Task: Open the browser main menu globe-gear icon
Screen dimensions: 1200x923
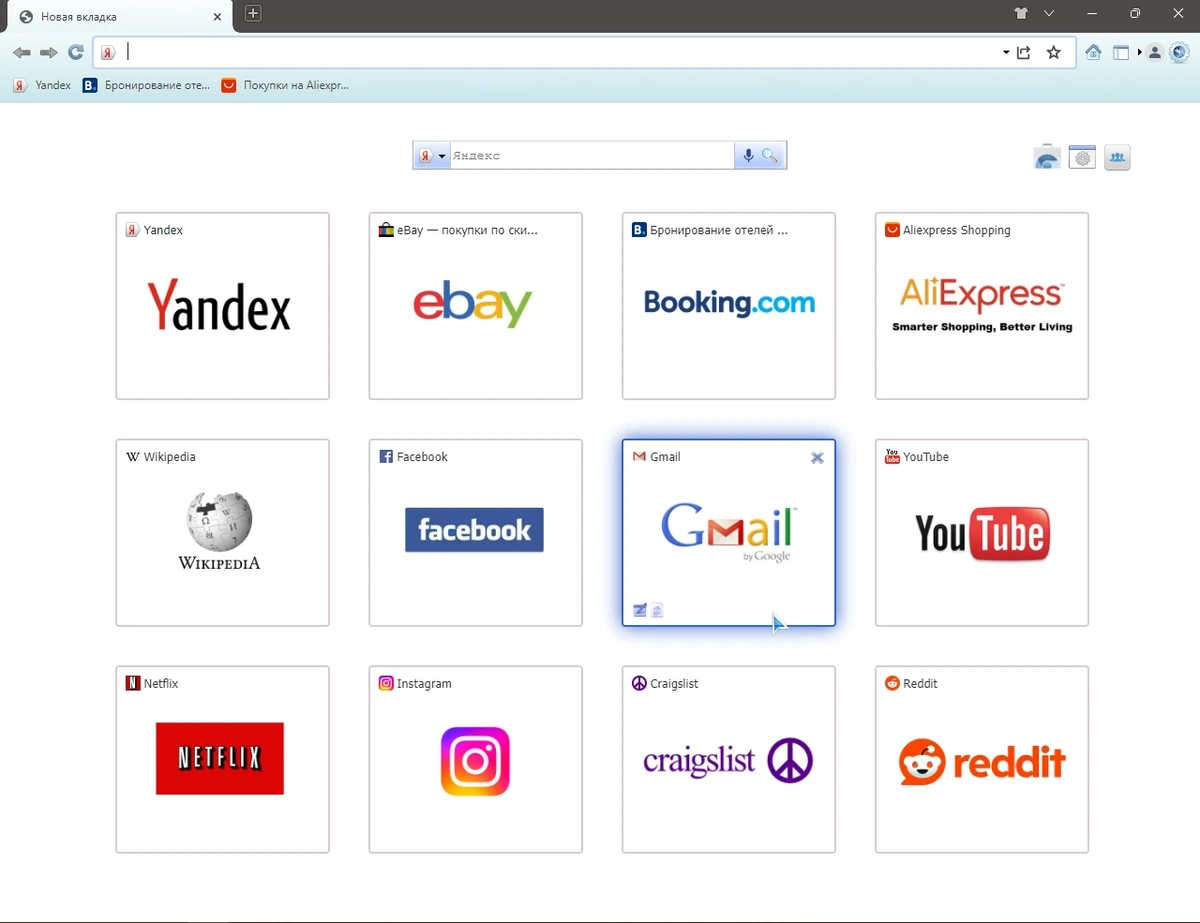Action: pos(1179,52)
